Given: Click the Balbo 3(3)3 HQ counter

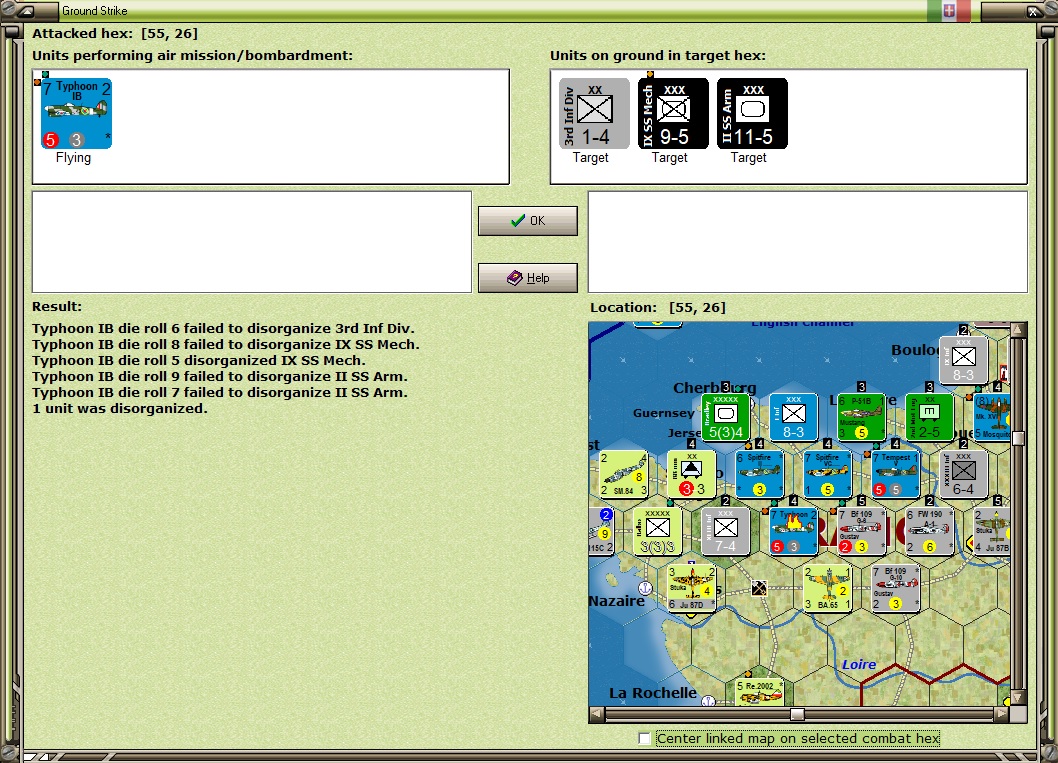Looking at the screenshot, I should tap(657, 531).
